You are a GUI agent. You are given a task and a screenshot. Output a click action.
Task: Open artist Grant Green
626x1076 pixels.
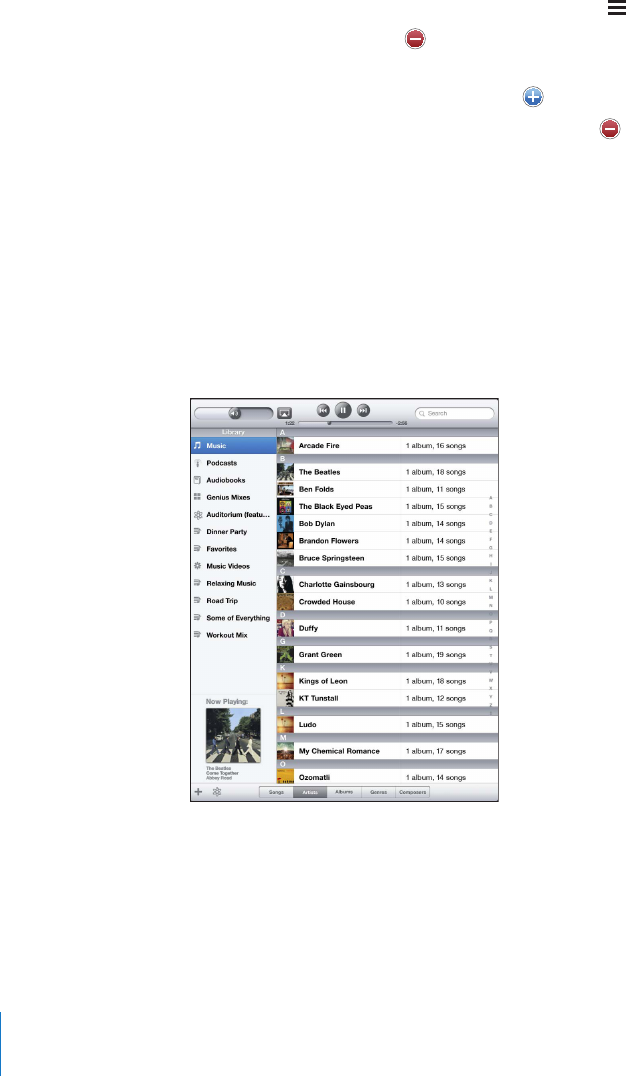[387, 655]
